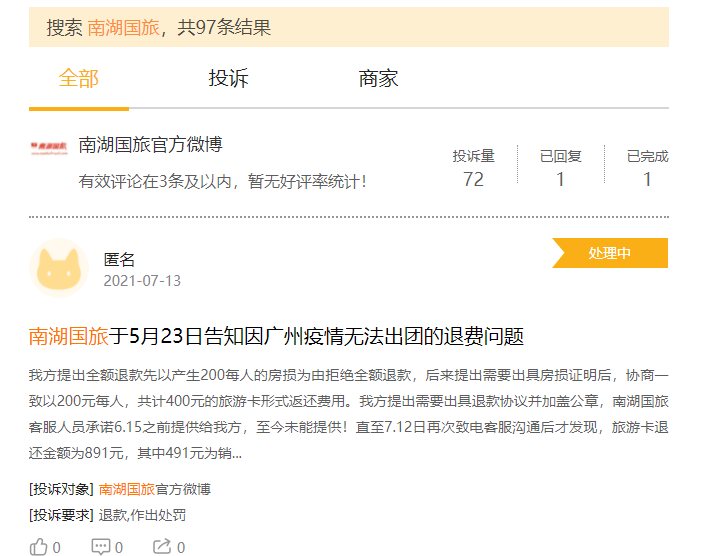Click 南湖国旅官方微博 complaint target link

[x=154, y=489]
